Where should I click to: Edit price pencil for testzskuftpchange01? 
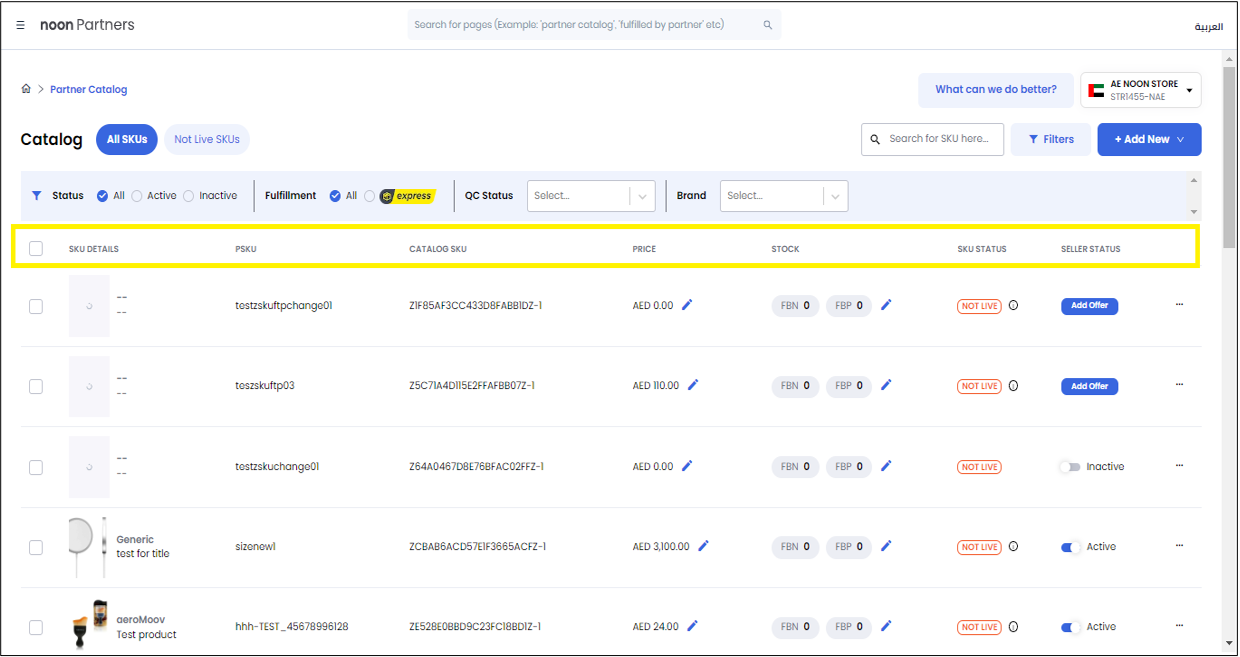687,305
